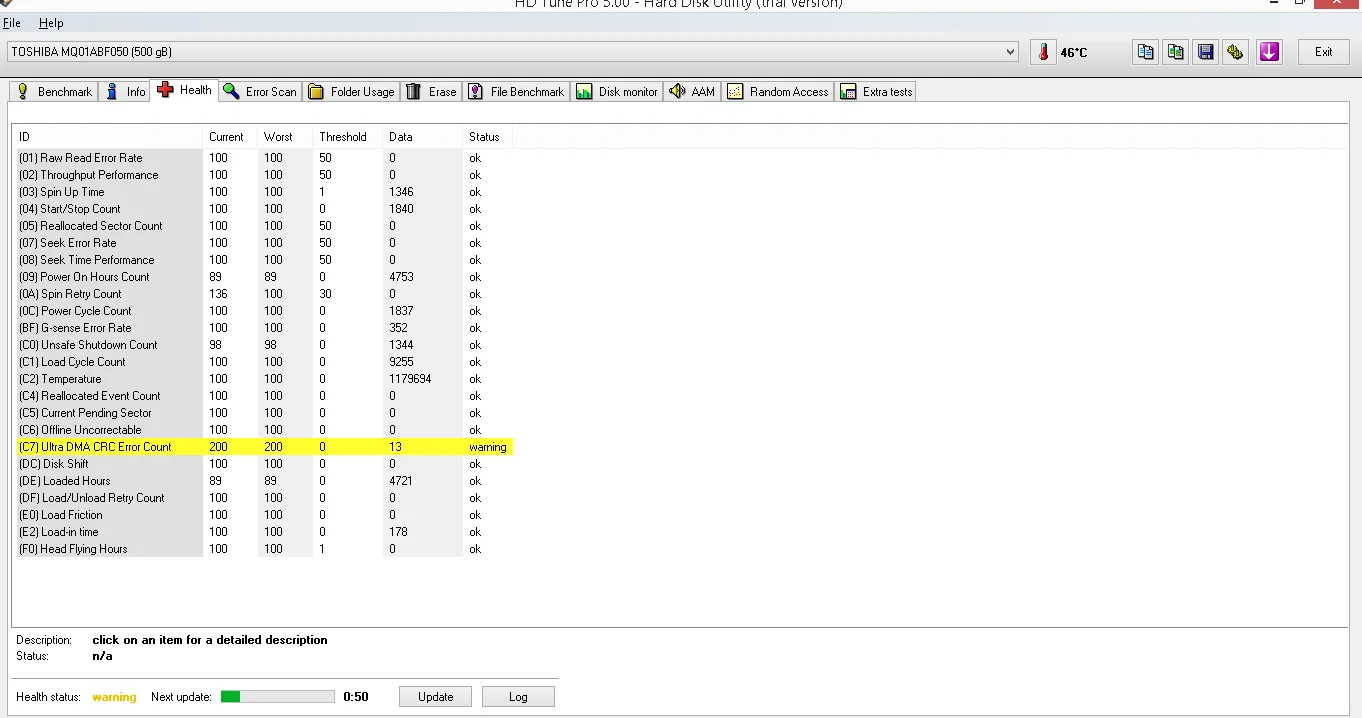Save screenshot to file
Viewport: 1362px width, 718px height.
click(1205, 51)
